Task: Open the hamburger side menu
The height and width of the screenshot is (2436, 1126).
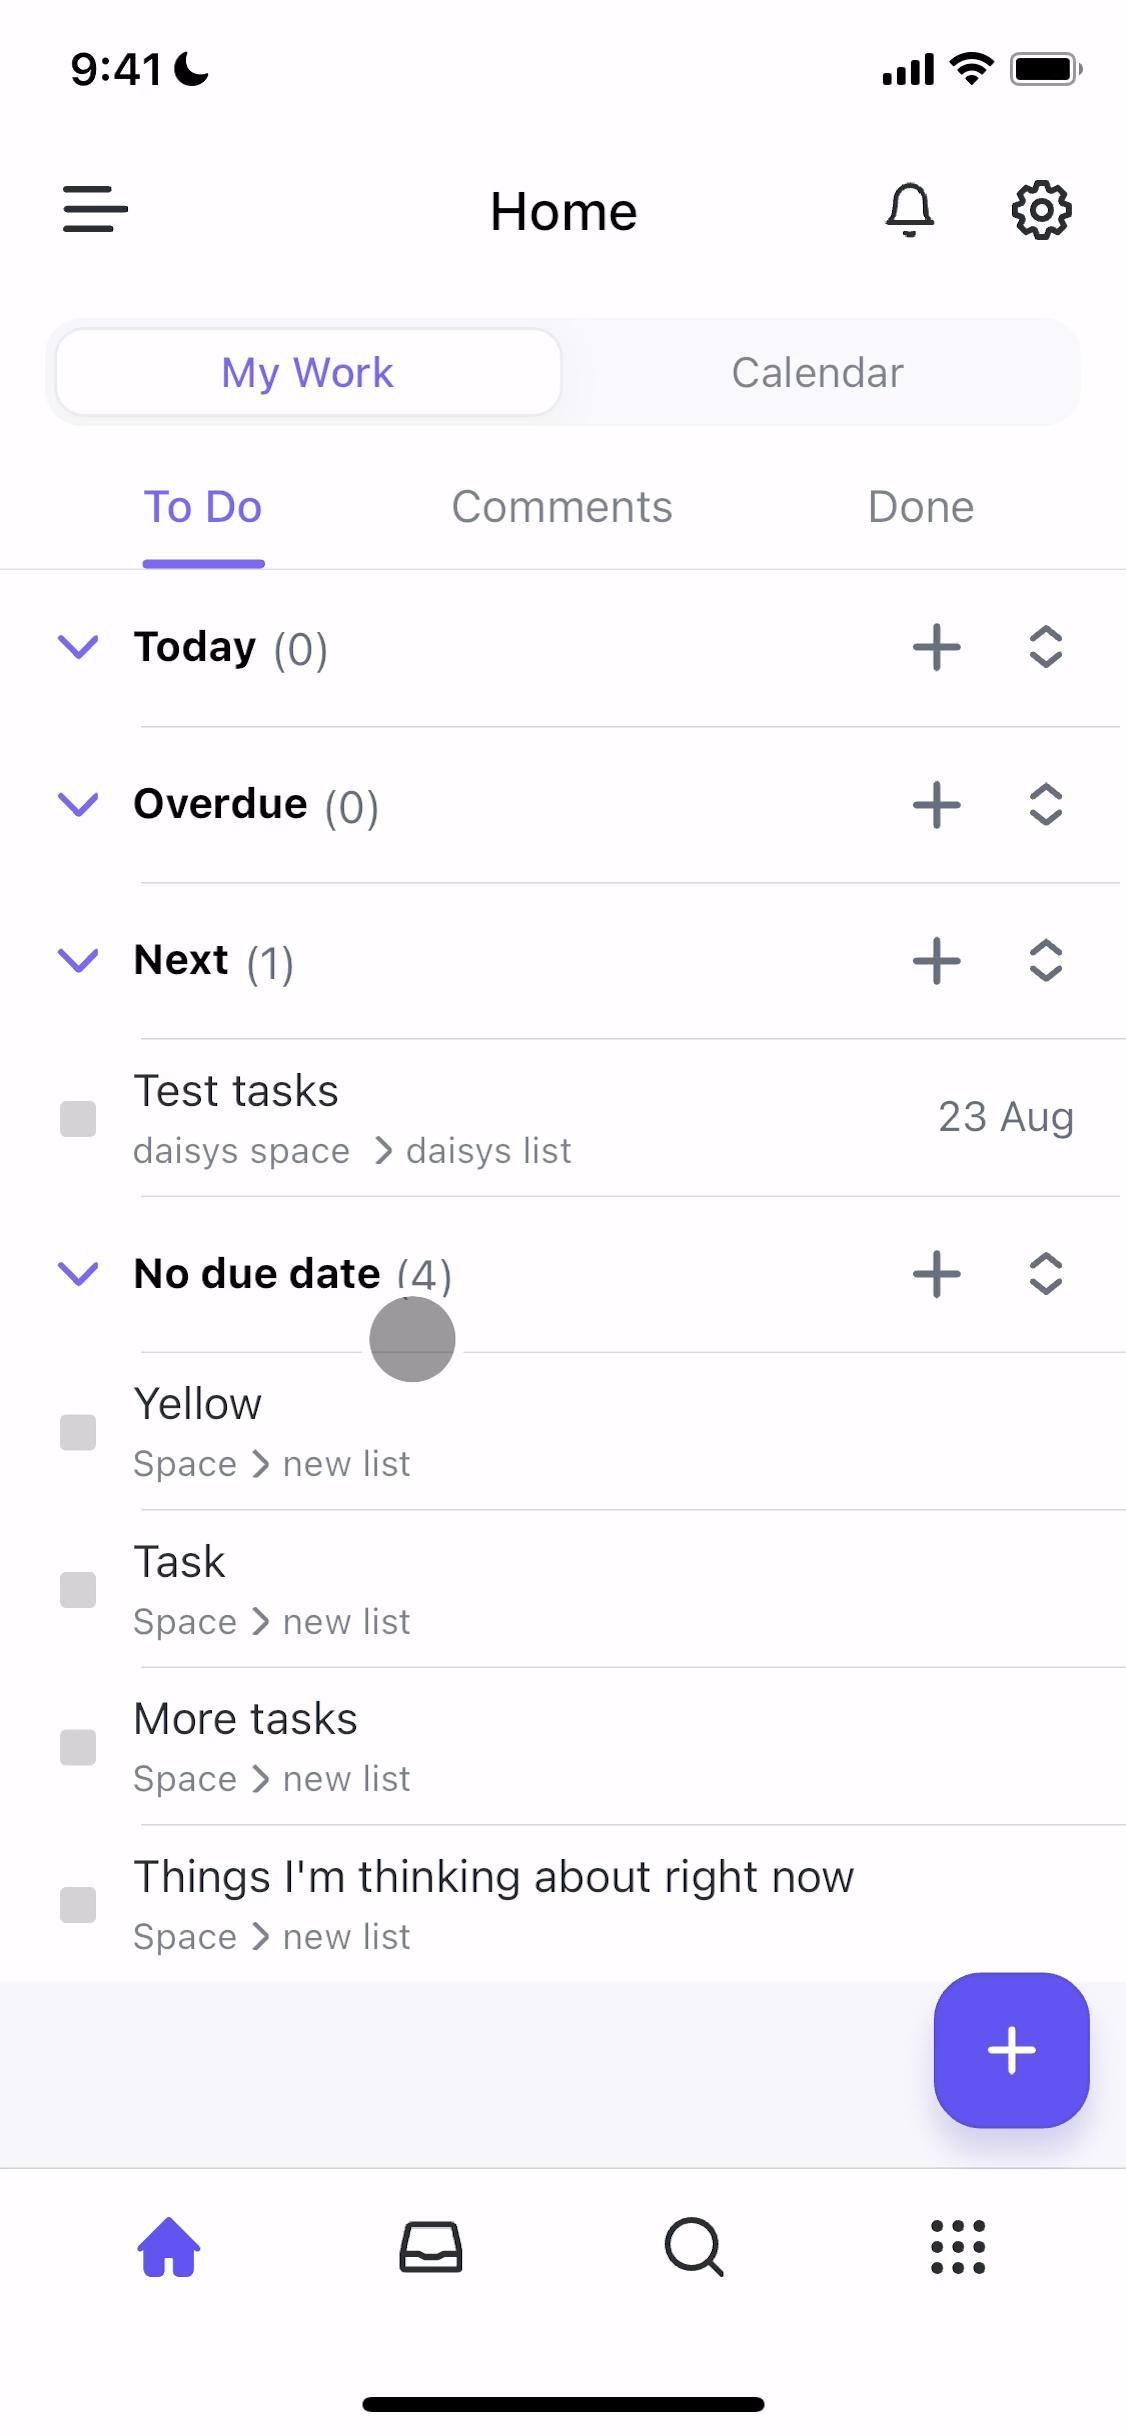Action: pyautogui.click(x=95, y=210)
